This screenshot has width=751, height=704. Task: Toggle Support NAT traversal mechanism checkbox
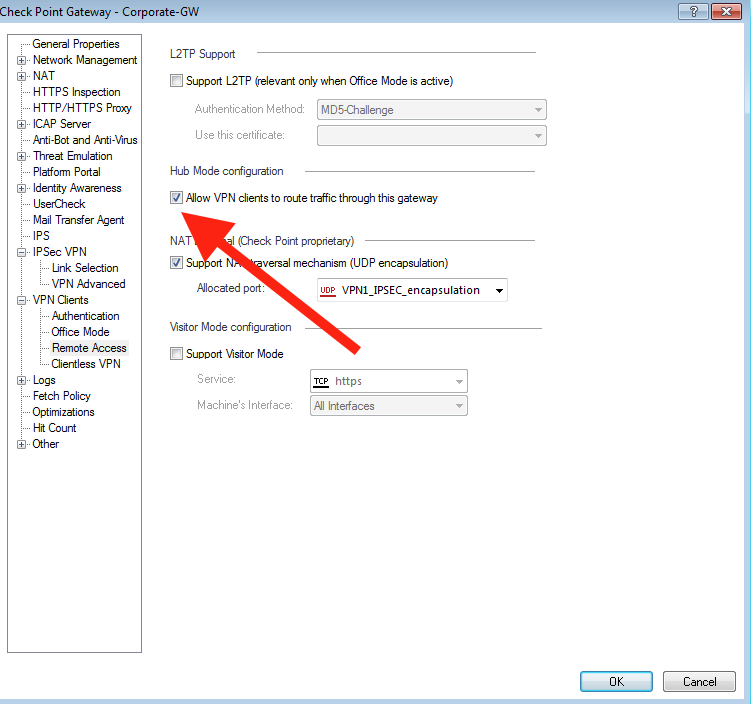pos(177,263)
